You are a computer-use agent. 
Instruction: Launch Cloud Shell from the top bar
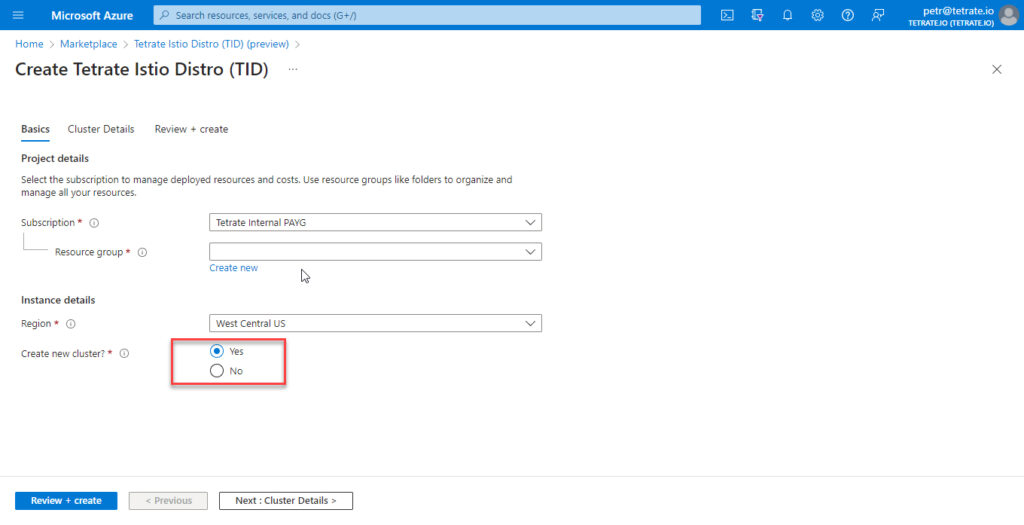[x=728, y=15]
